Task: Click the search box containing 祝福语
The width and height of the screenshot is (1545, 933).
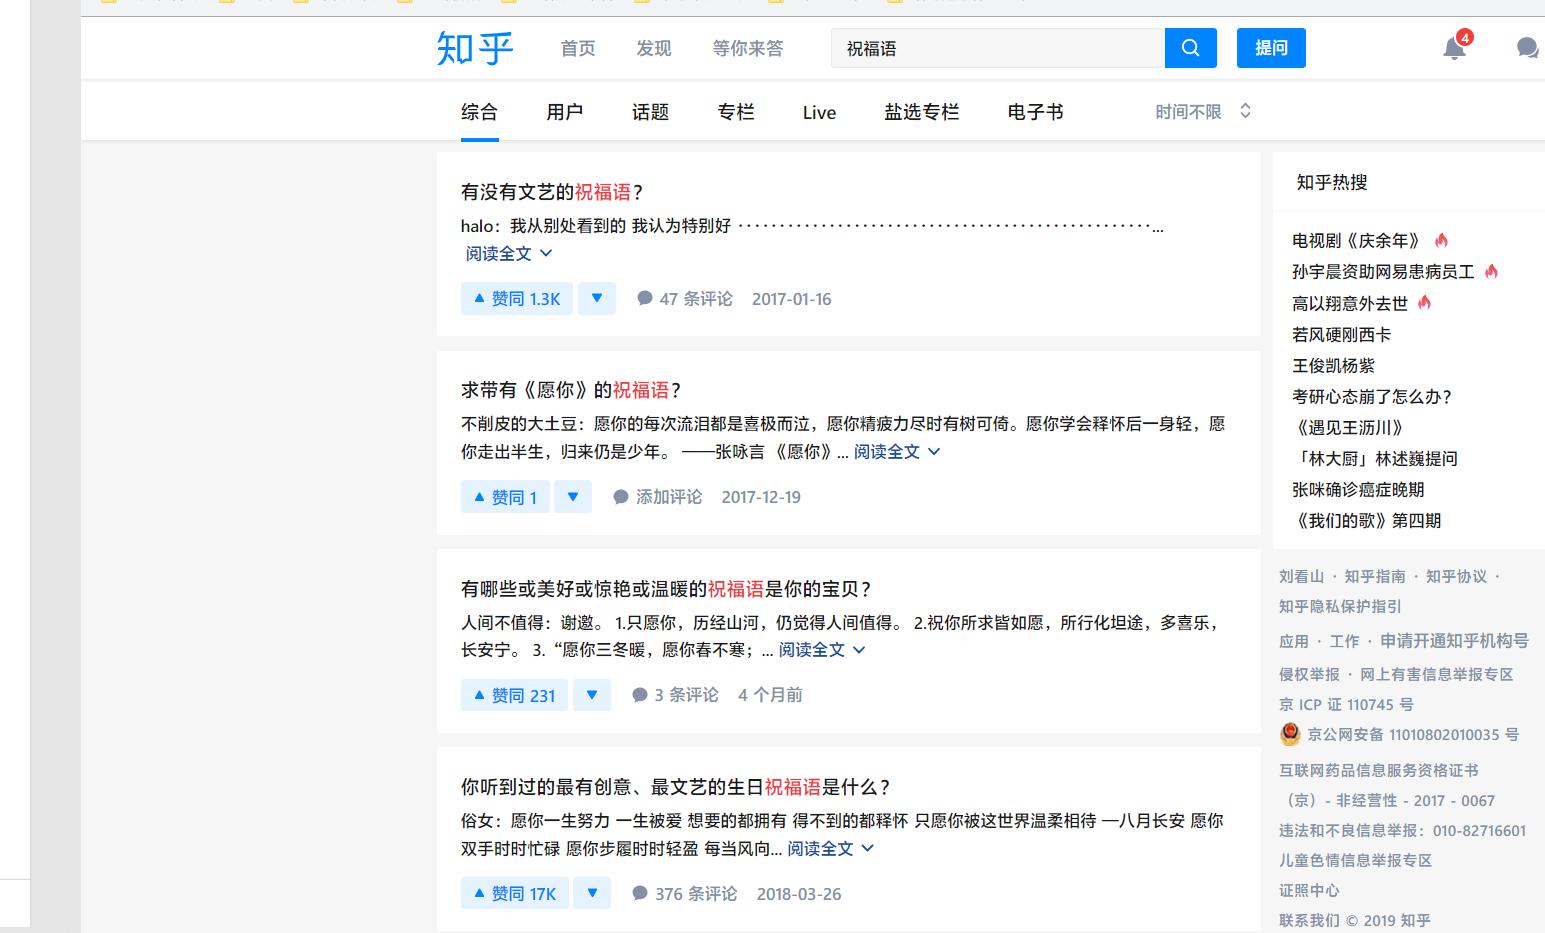Action: coord(997,48)
